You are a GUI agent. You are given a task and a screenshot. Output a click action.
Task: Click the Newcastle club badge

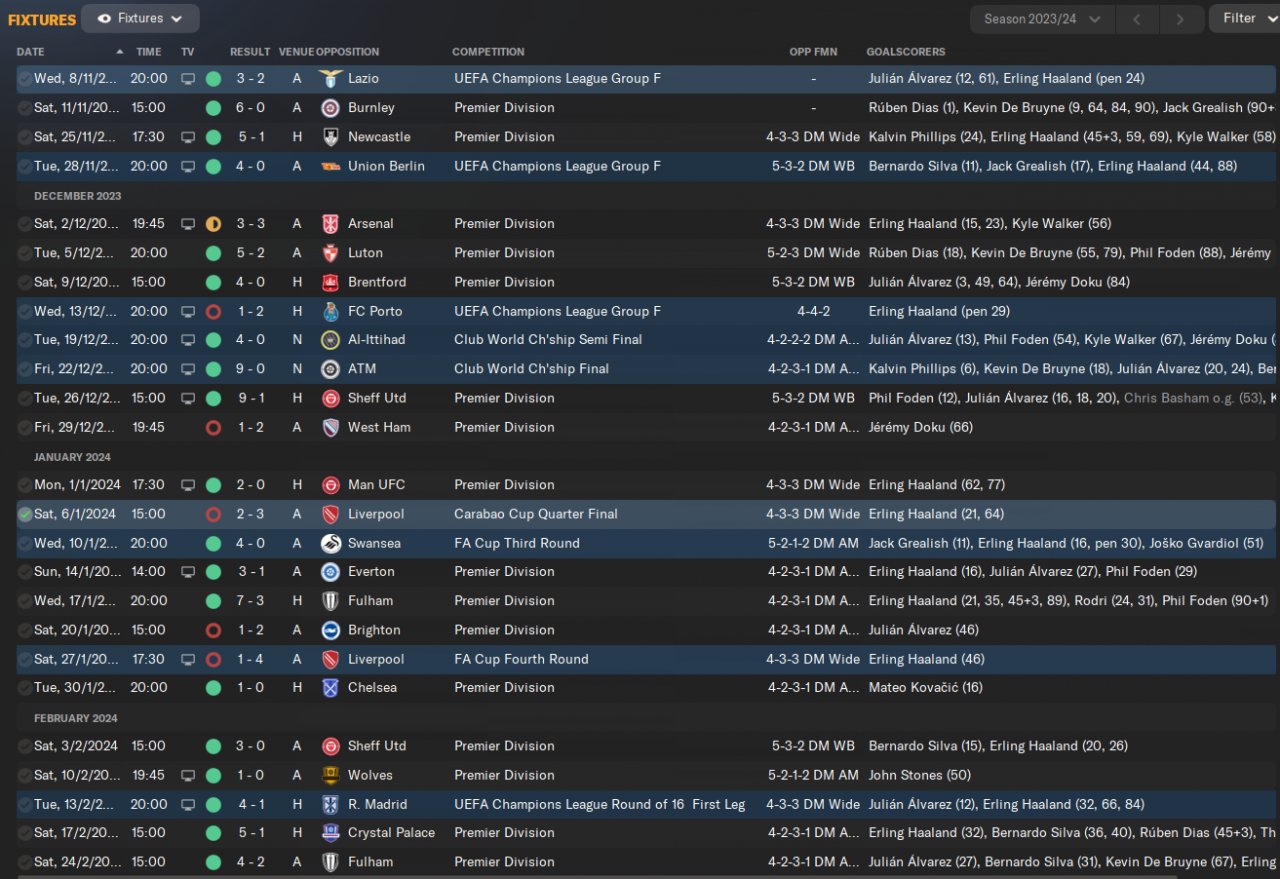(x=330, y=137)
